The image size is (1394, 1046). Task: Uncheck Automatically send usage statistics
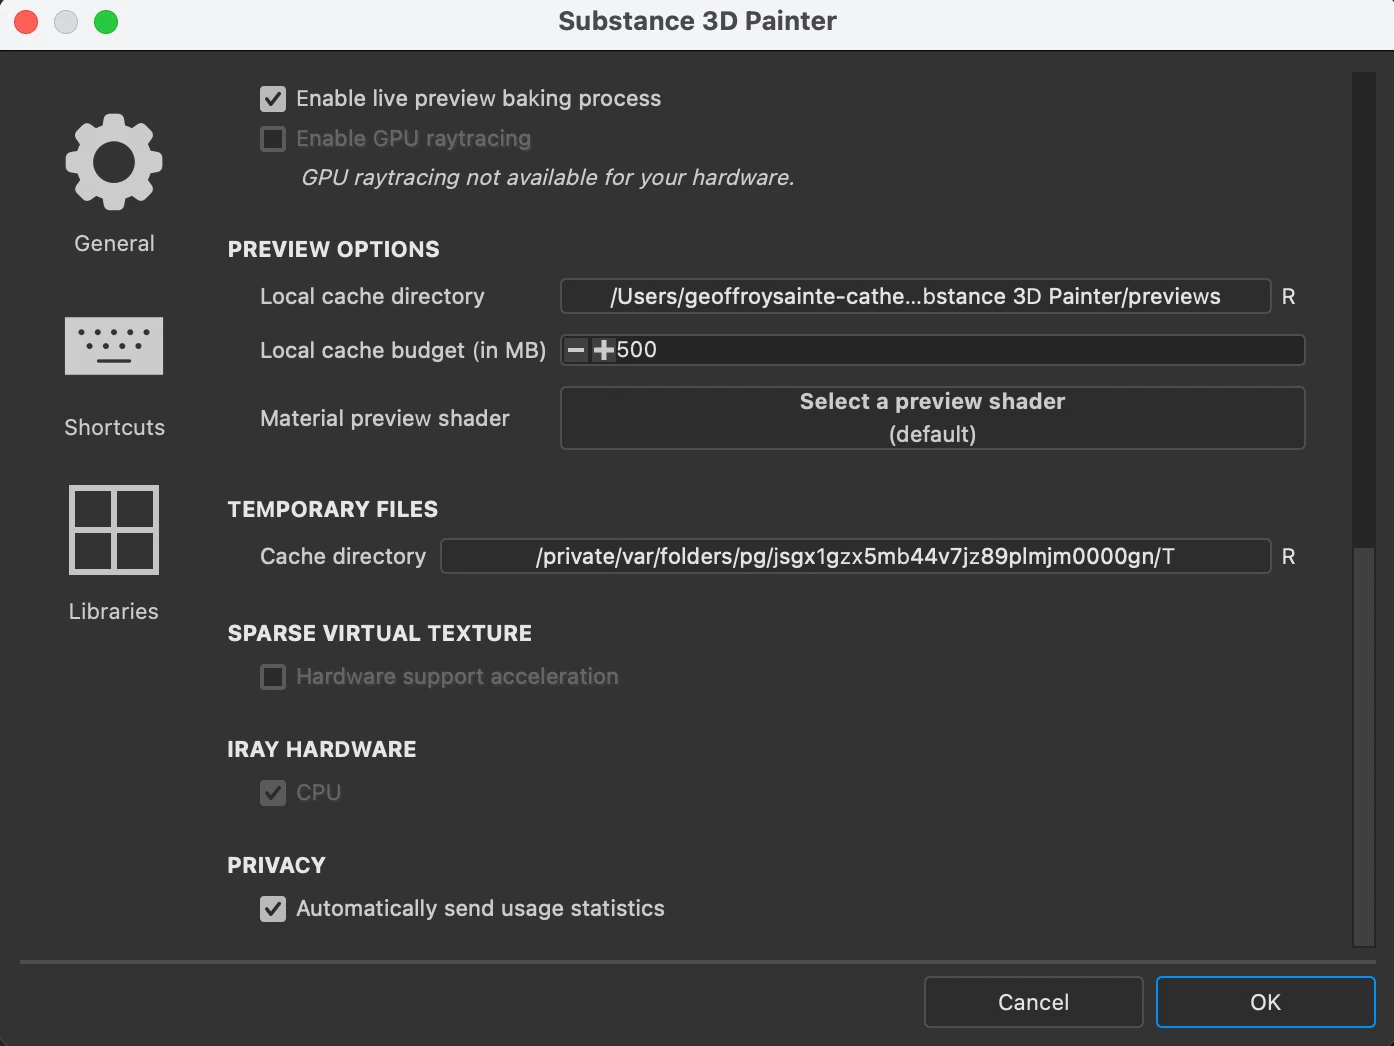point(273,909)
